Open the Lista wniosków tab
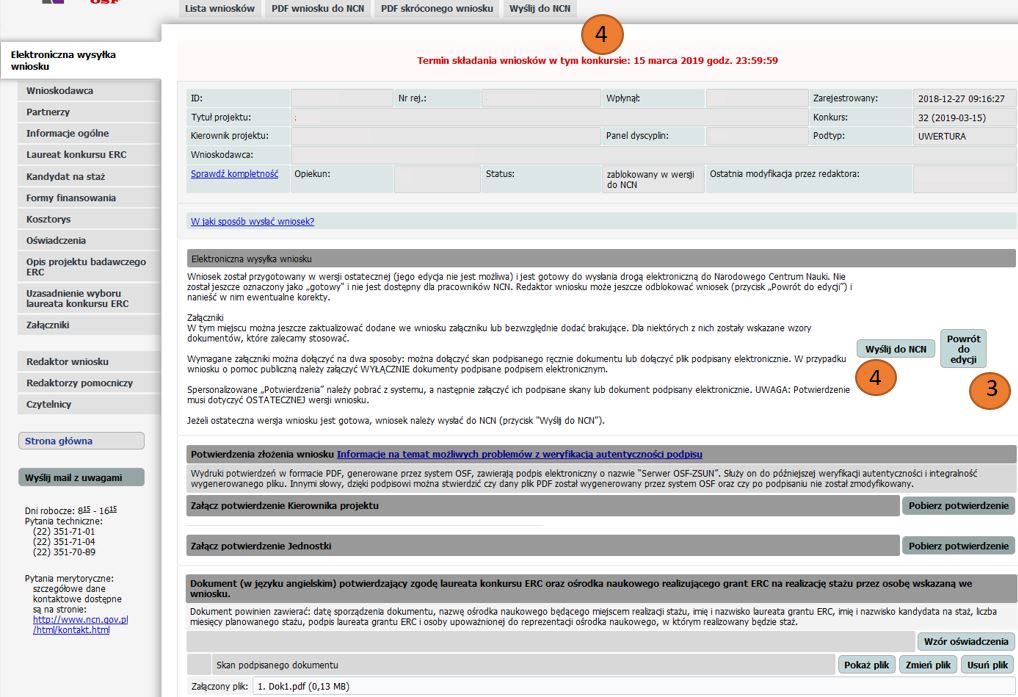Screen dimensions: 1018x697 (x=219, y=8)
